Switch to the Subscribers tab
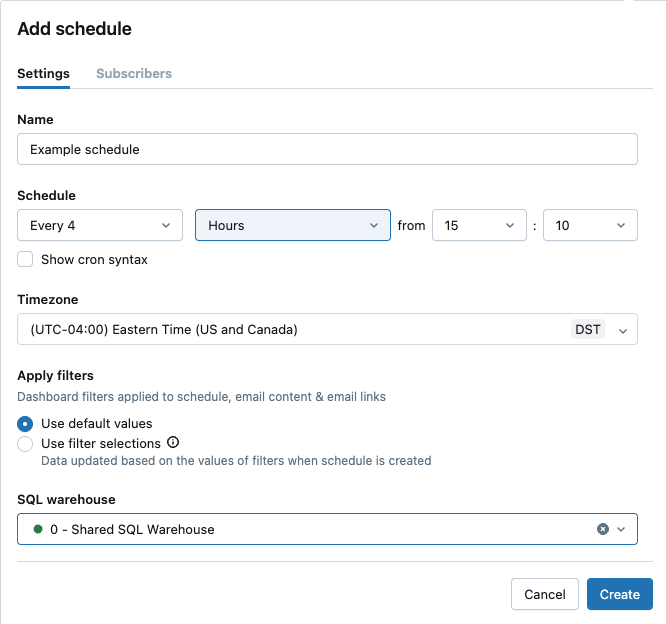666x624 pixels. point(134,73)
